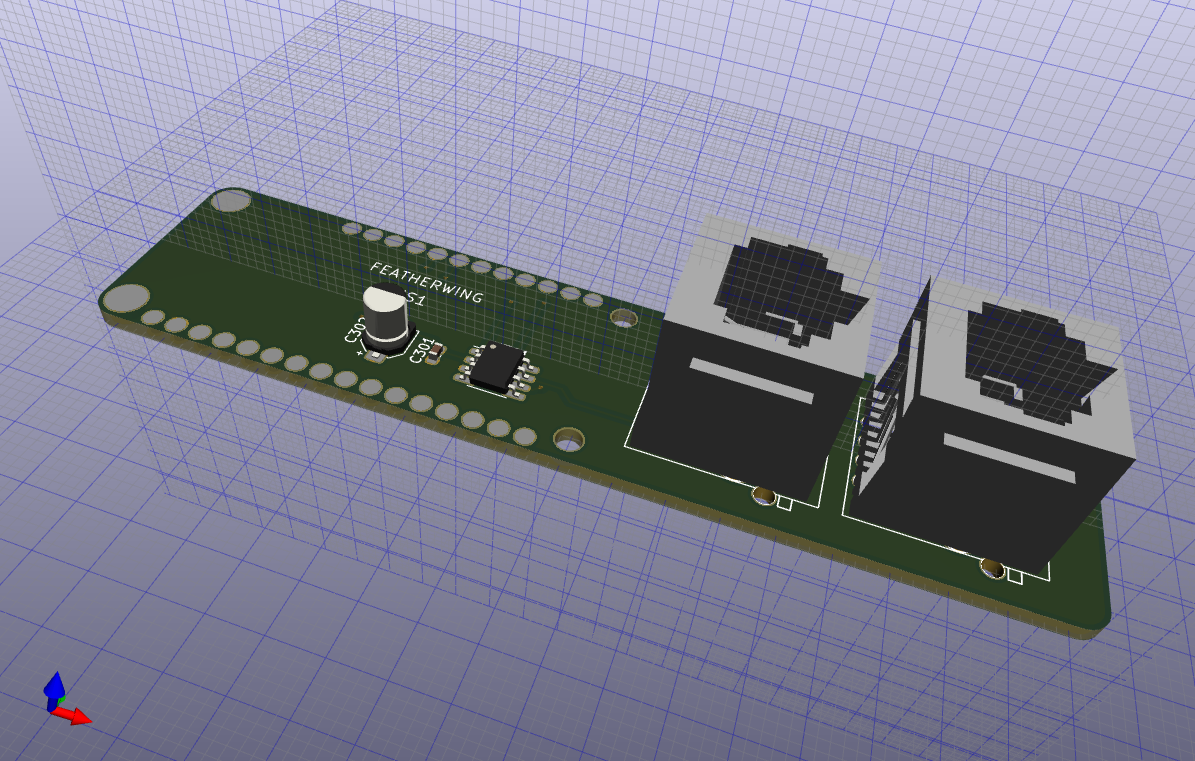The height and width of the screenshot is (761, 1195).
Task: Click the plated mounting hole beside FEATHERWING header row
Action: click(x=623, y=318)
